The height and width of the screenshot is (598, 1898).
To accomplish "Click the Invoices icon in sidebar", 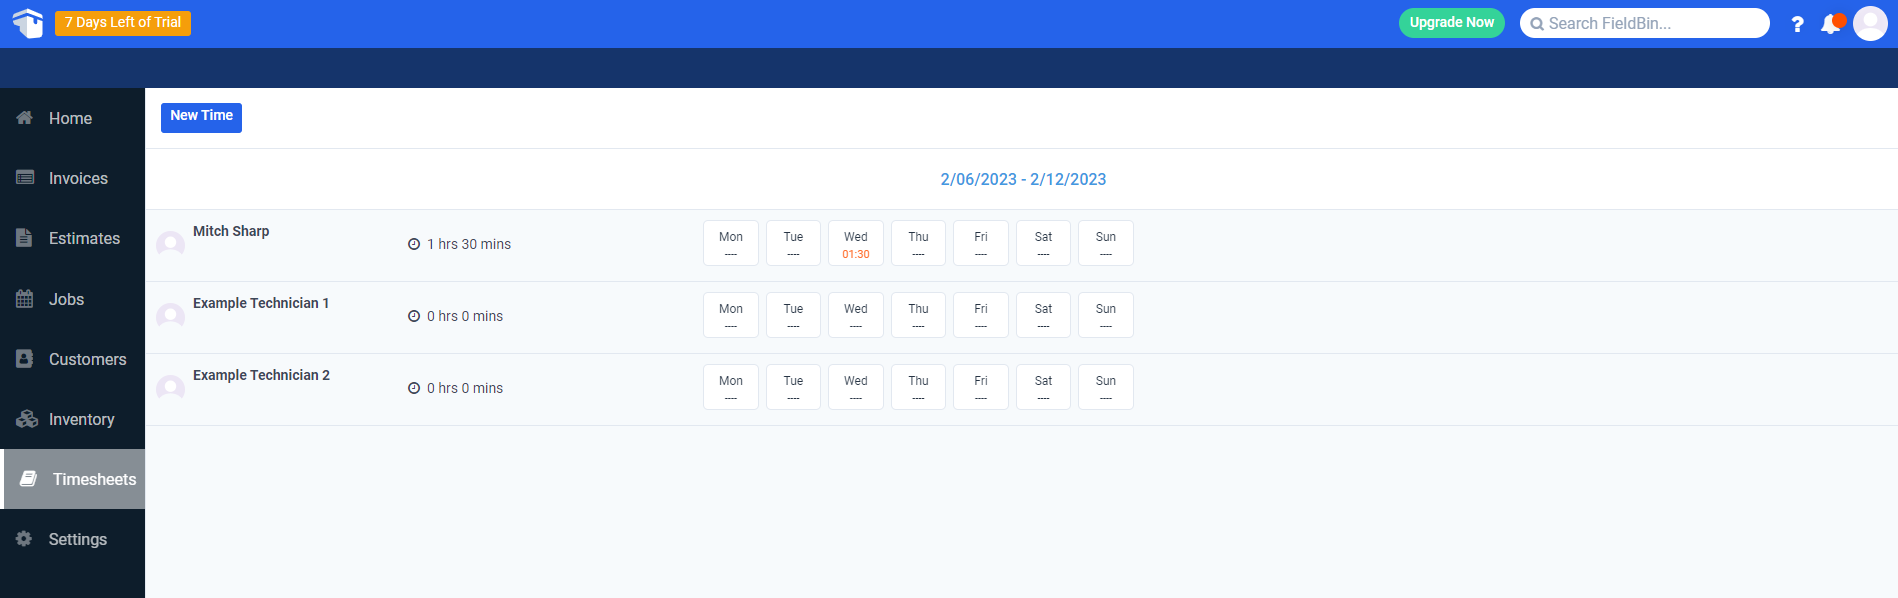I will pyautogui.click(x=25, y=178).
